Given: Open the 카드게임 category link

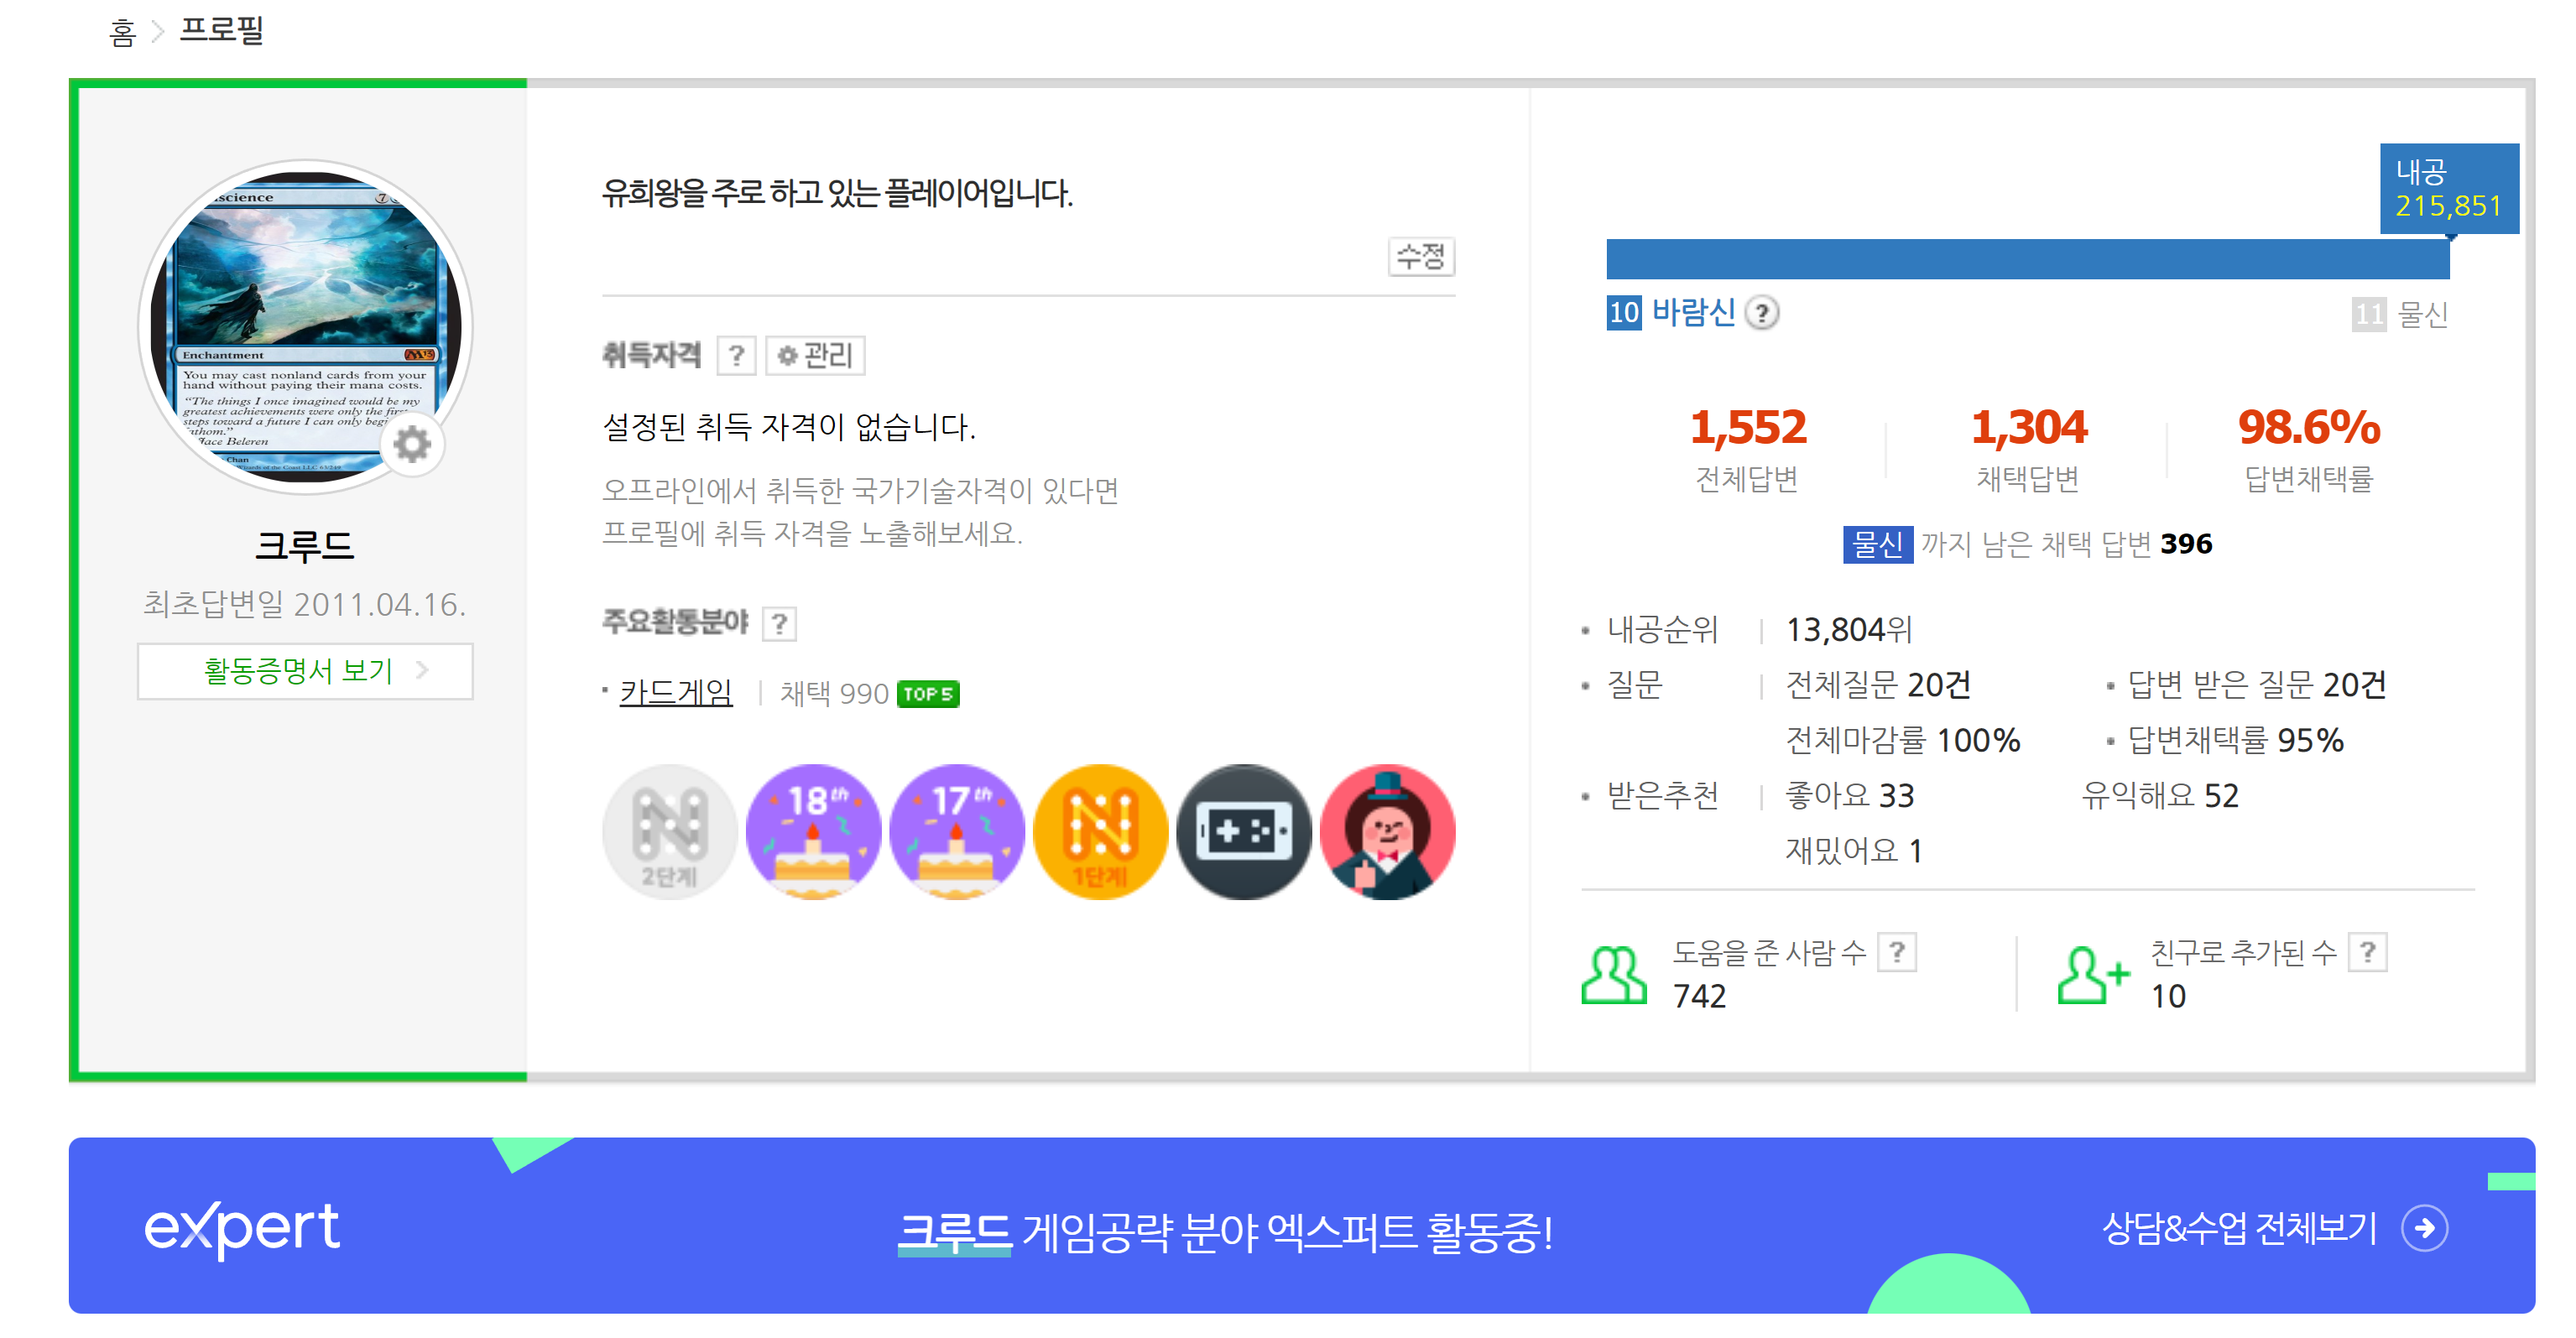Looking at the screenshot, I should pos(676,692).
